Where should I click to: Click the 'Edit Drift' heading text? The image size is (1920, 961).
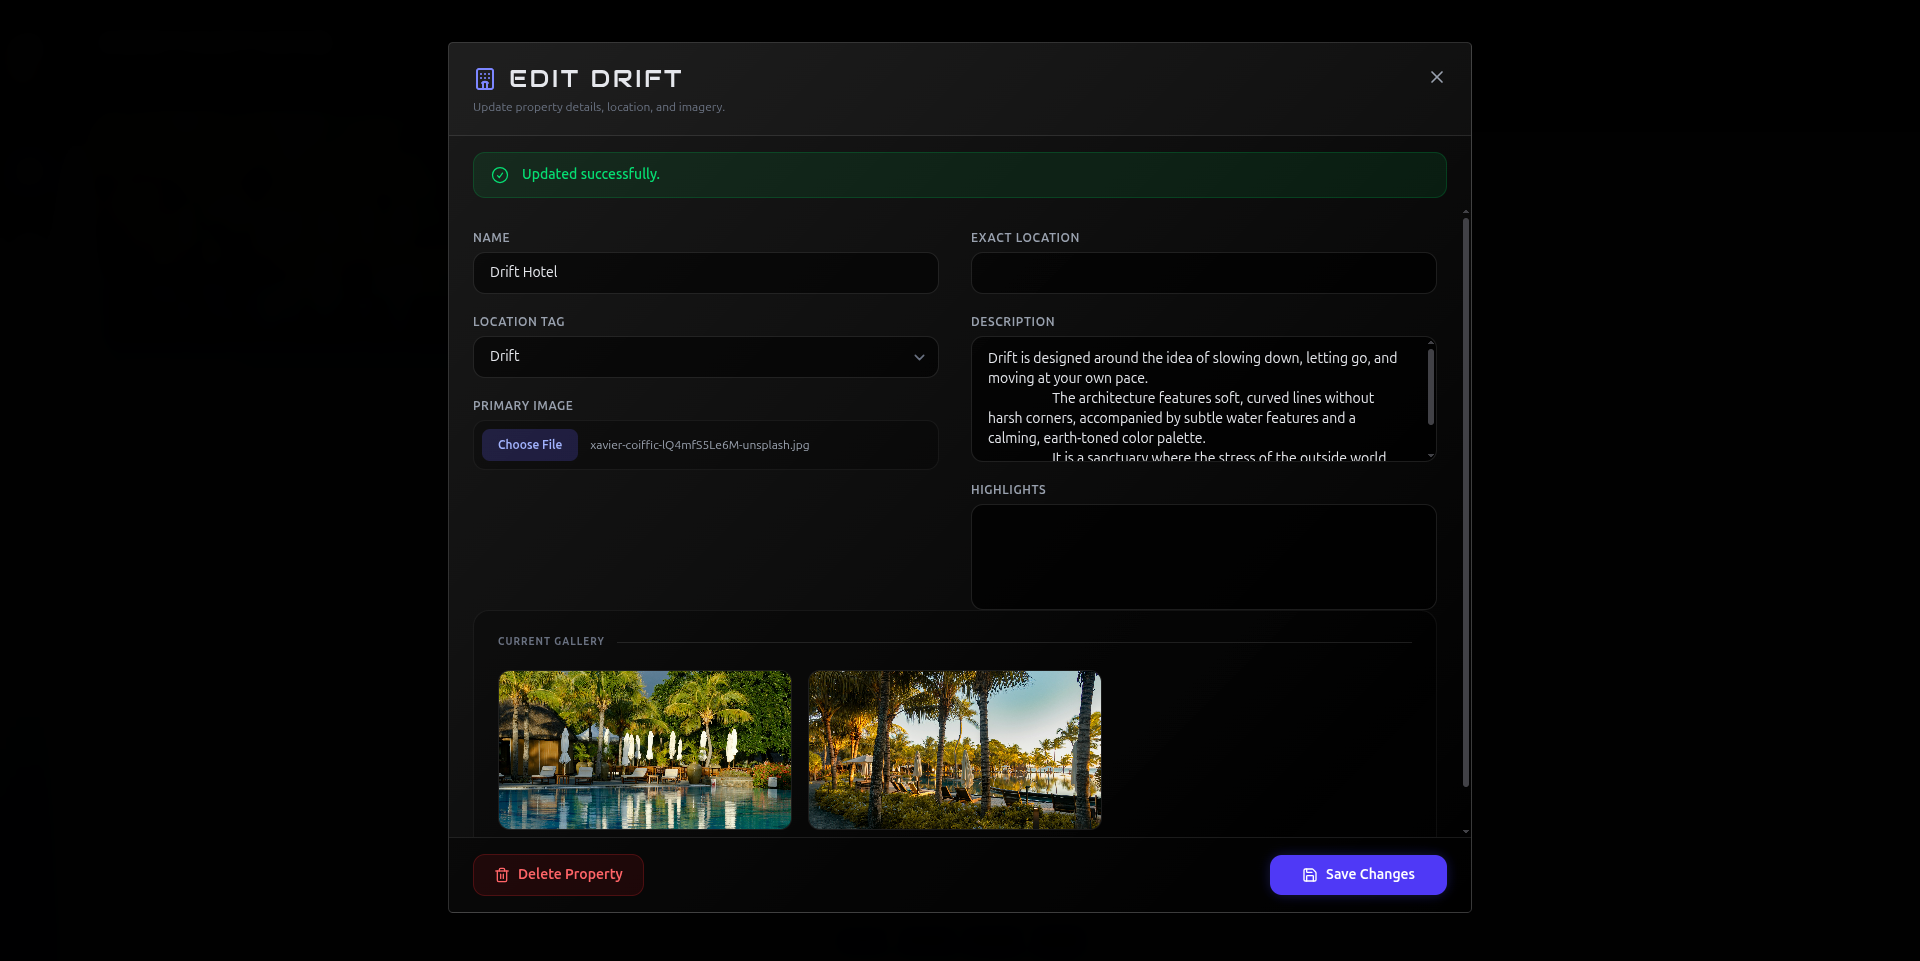[x=596, y=79]
